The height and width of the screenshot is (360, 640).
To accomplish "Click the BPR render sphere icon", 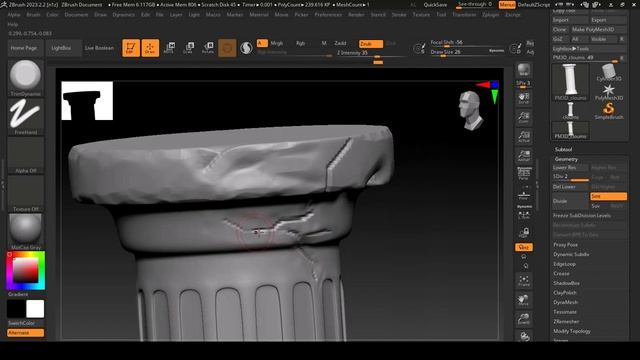I will 524,70.
